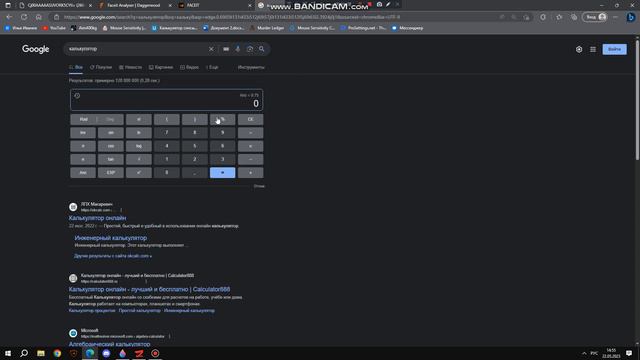Expand the Ещё more search filters

pos(212,67)
